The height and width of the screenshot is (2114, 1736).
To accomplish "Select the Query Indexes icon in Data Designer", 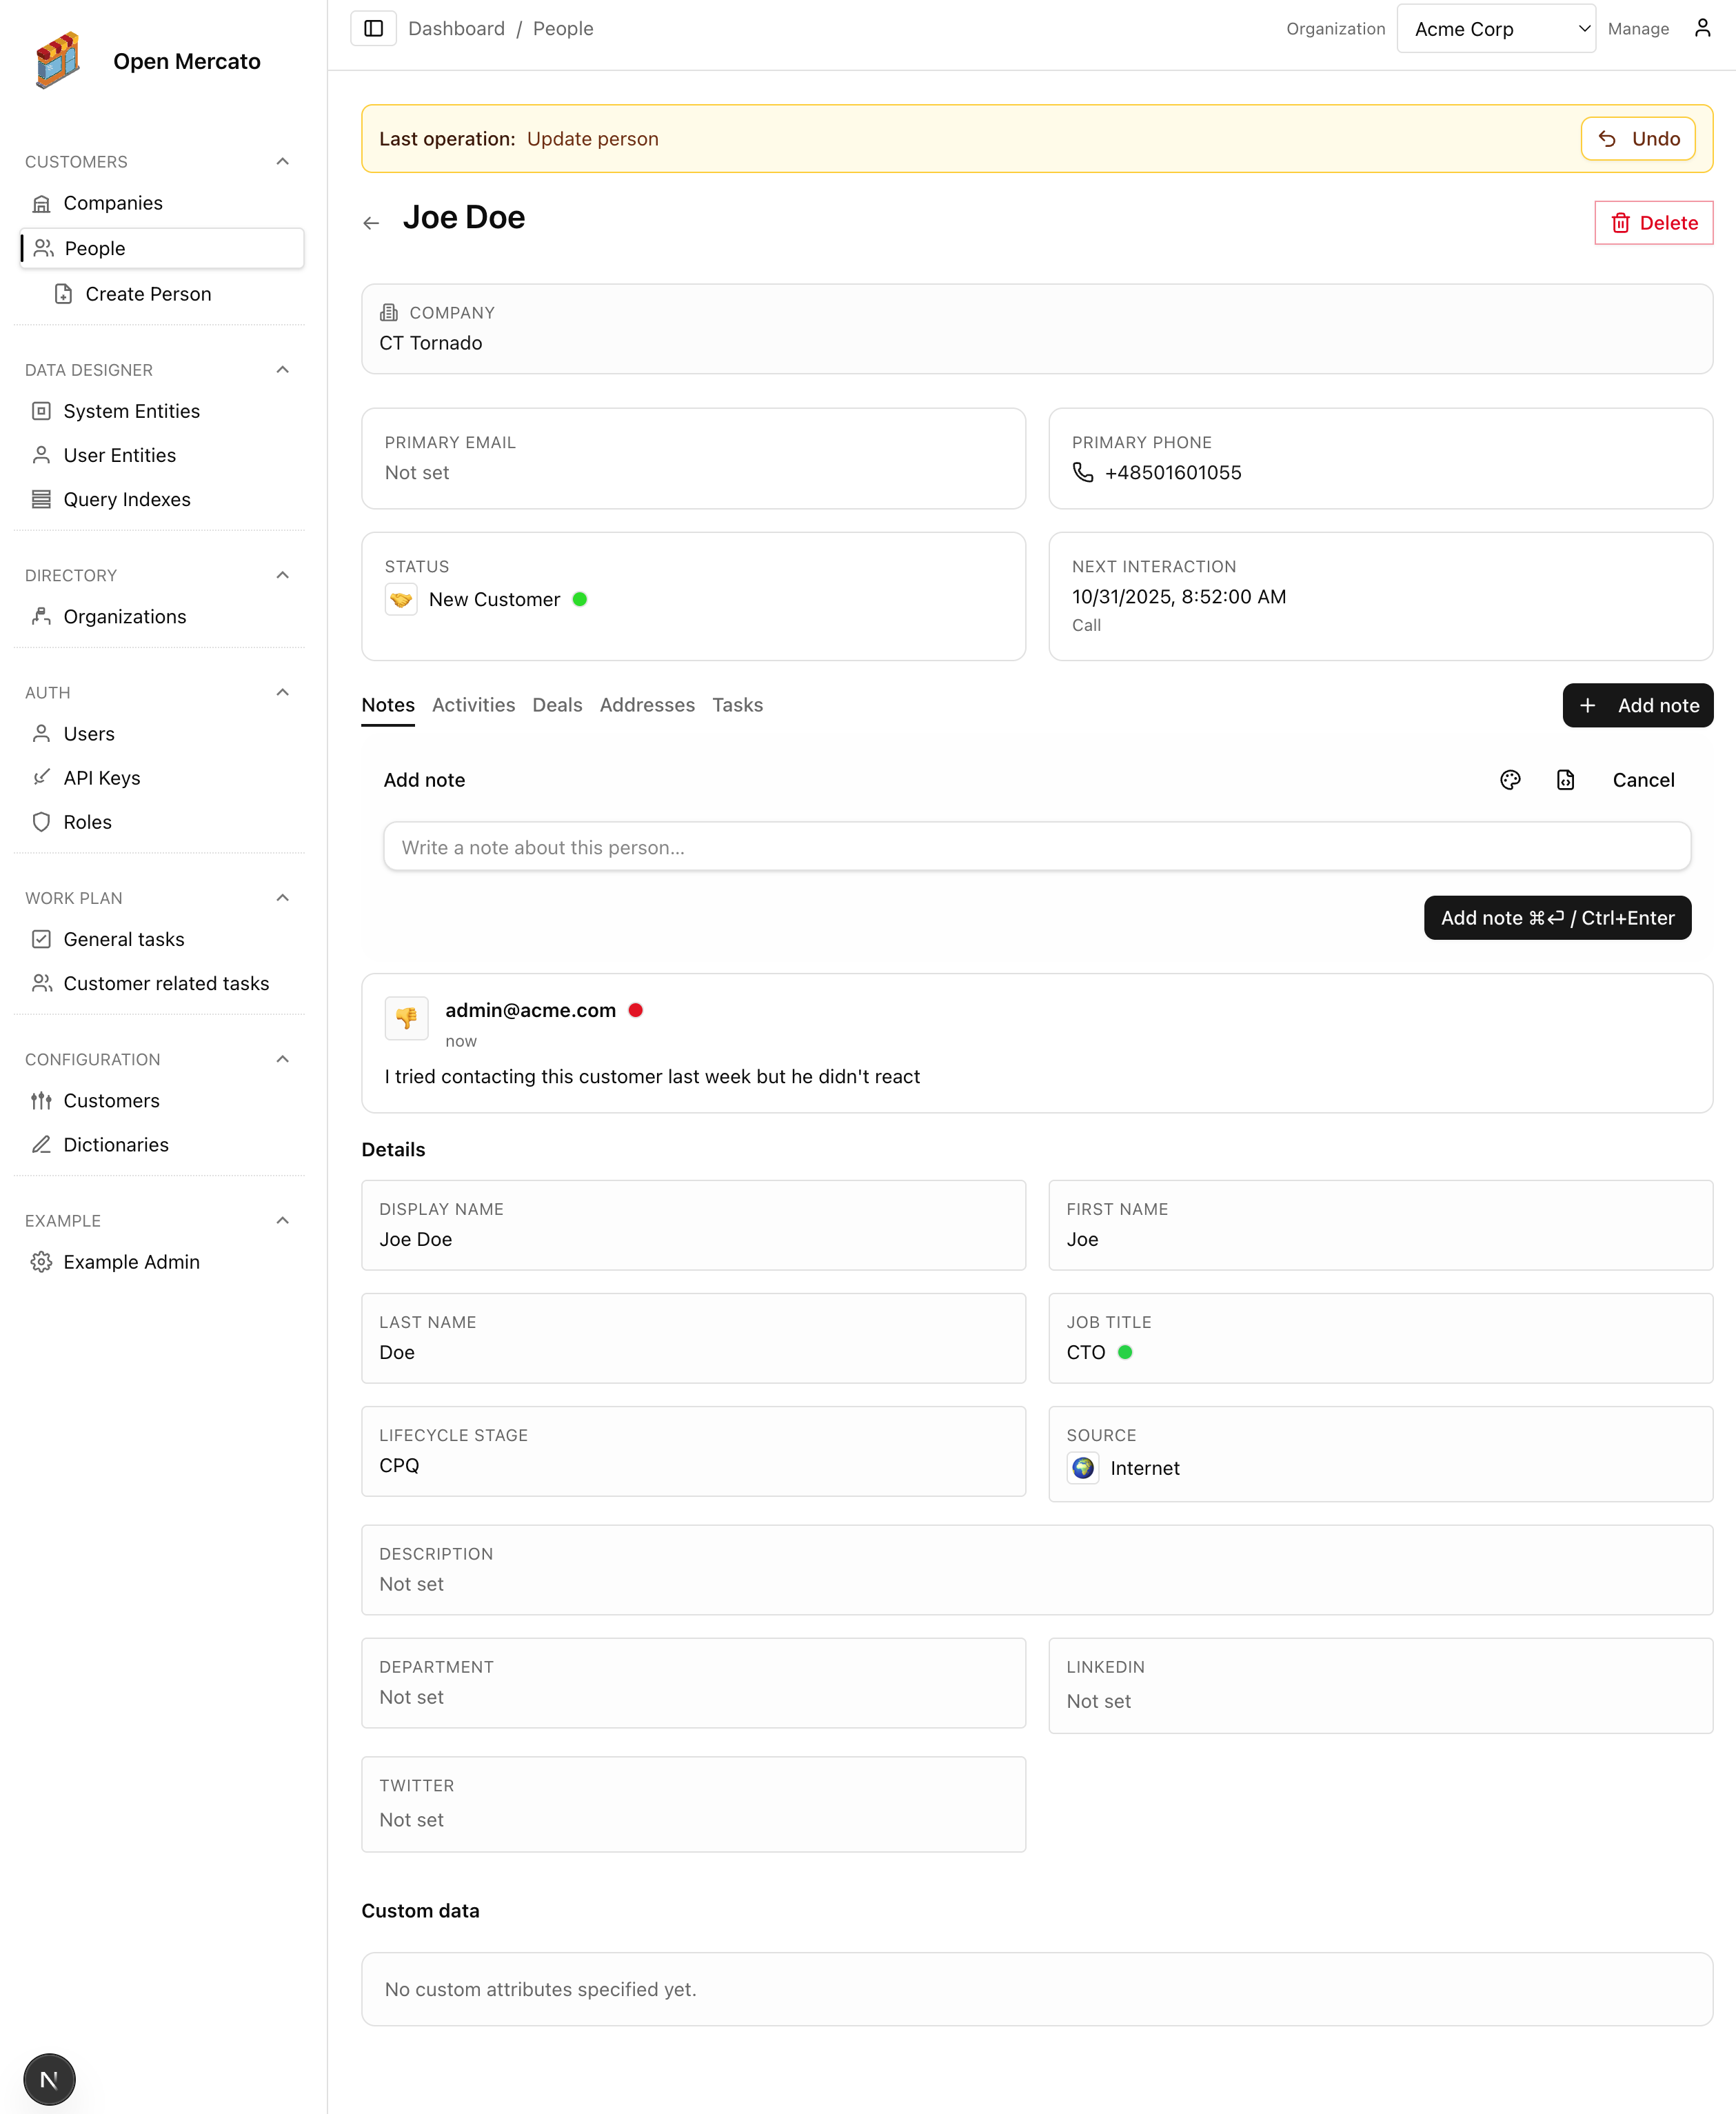I will [42, 499].
